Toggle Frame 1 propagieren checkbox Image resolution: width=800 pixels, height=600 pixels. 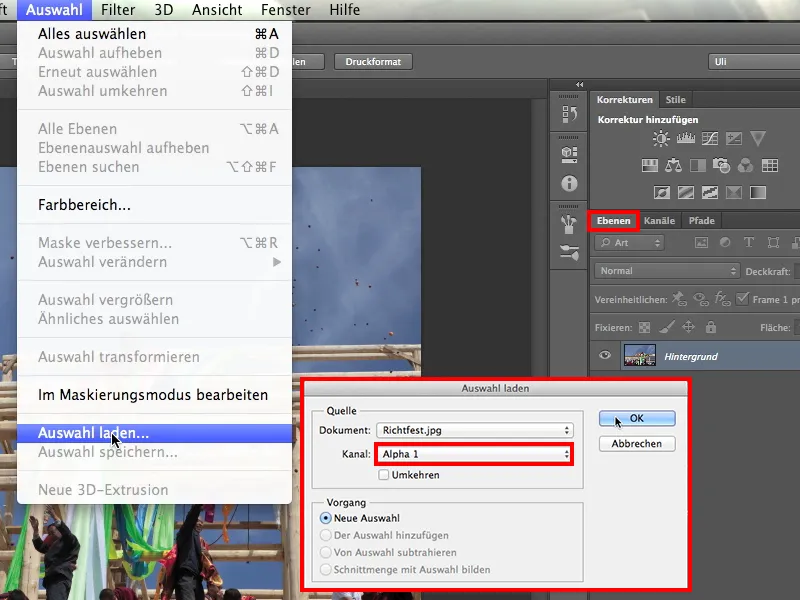(x=742, y=298)
